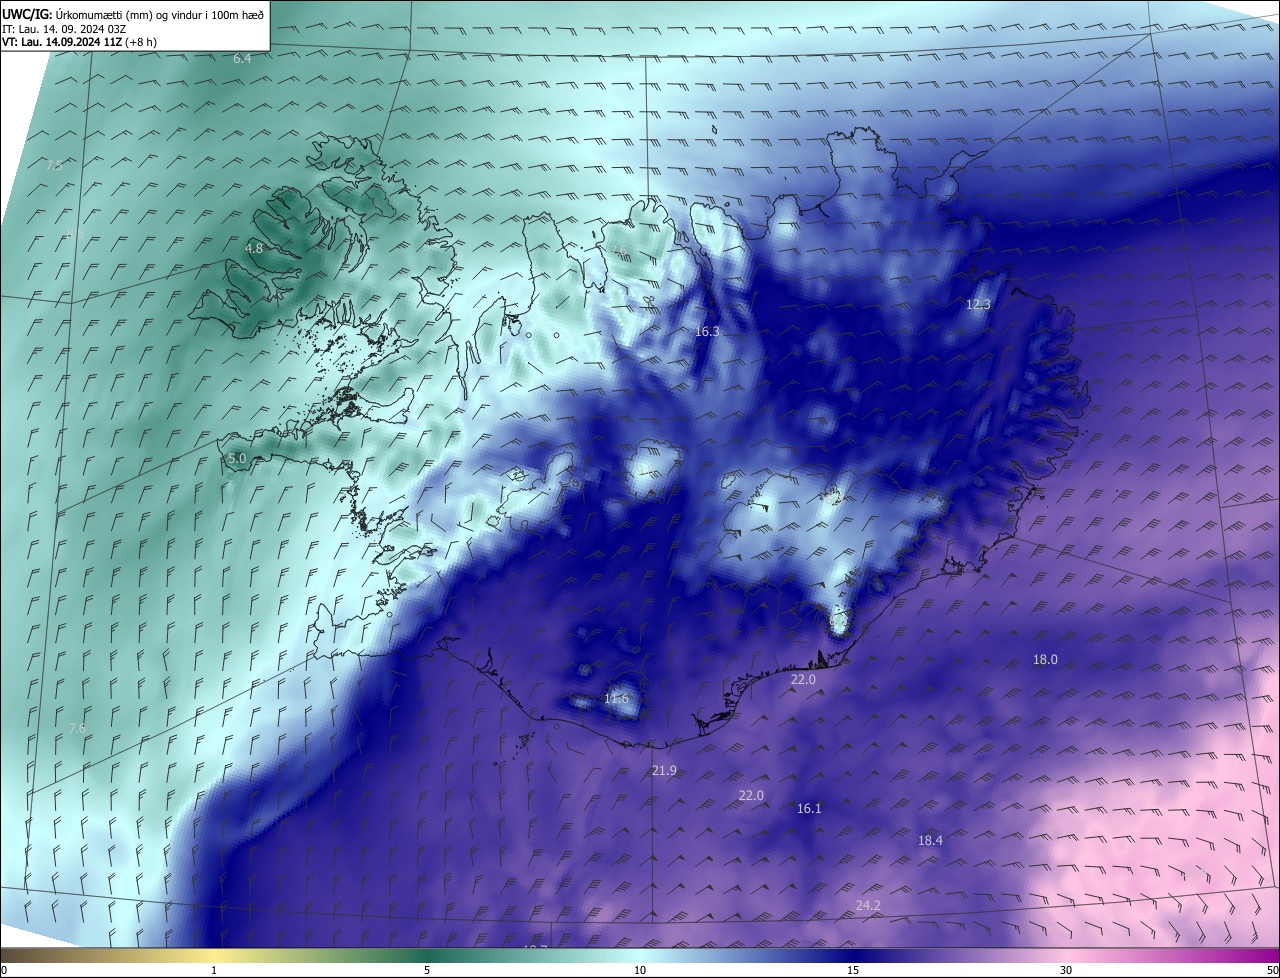
Task: Click the '5' tick on the color scale
Action: pyautogui.click(x=427, y=970)
